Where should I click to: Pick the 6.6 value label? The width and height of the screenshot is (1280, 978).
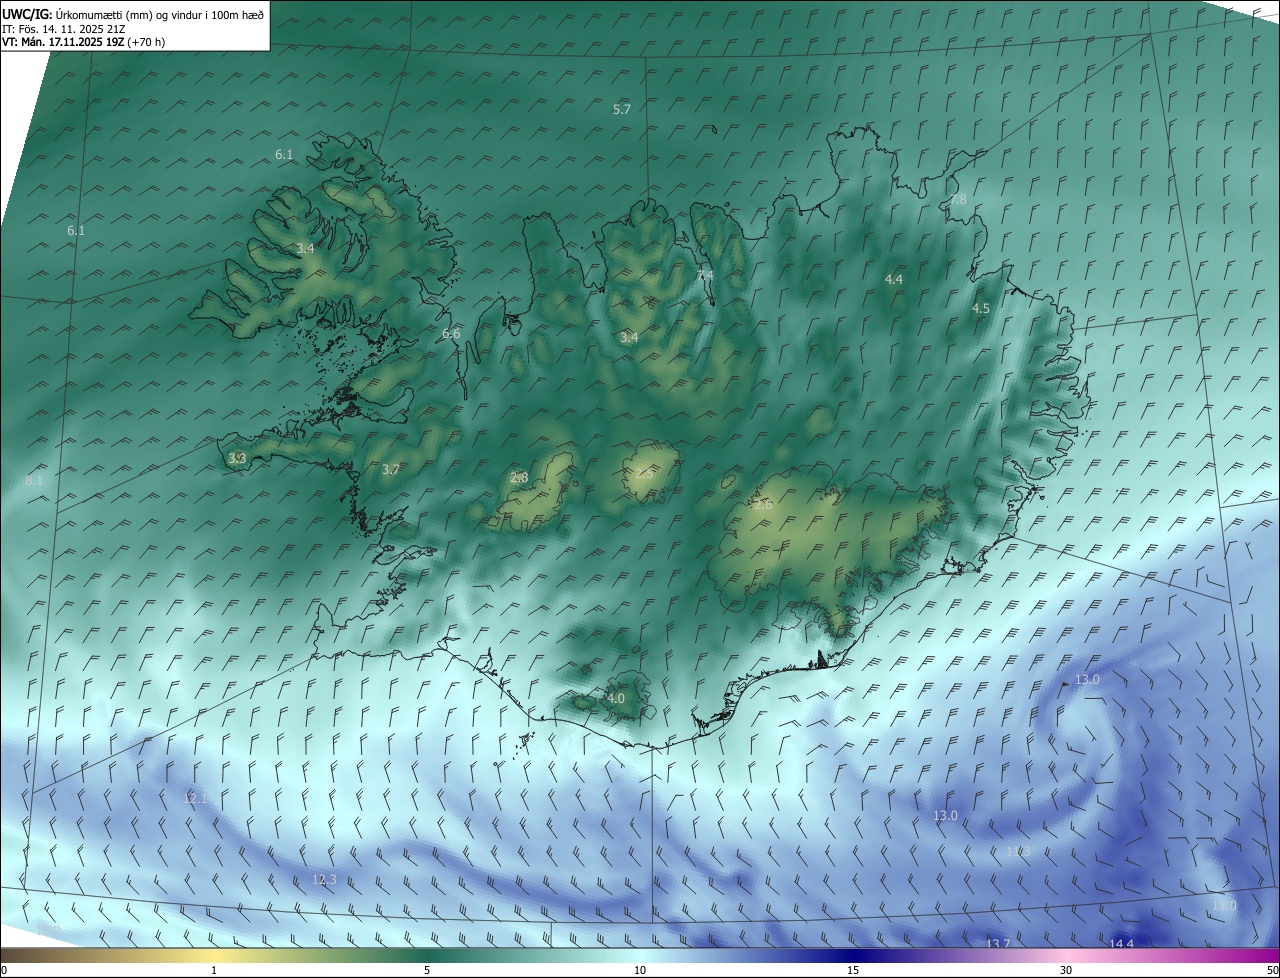click(451, 333)
